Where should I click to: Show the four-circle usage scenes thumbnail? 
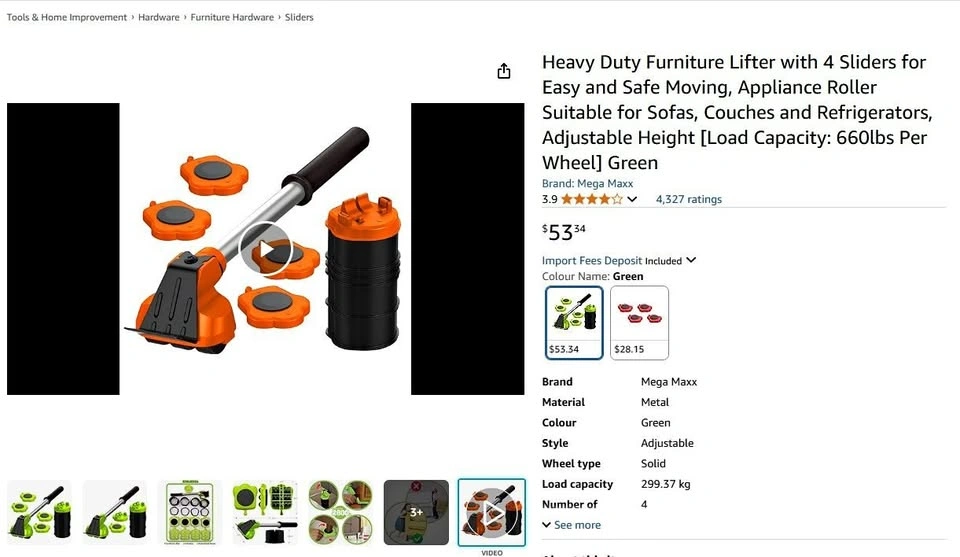coord(340,512)
